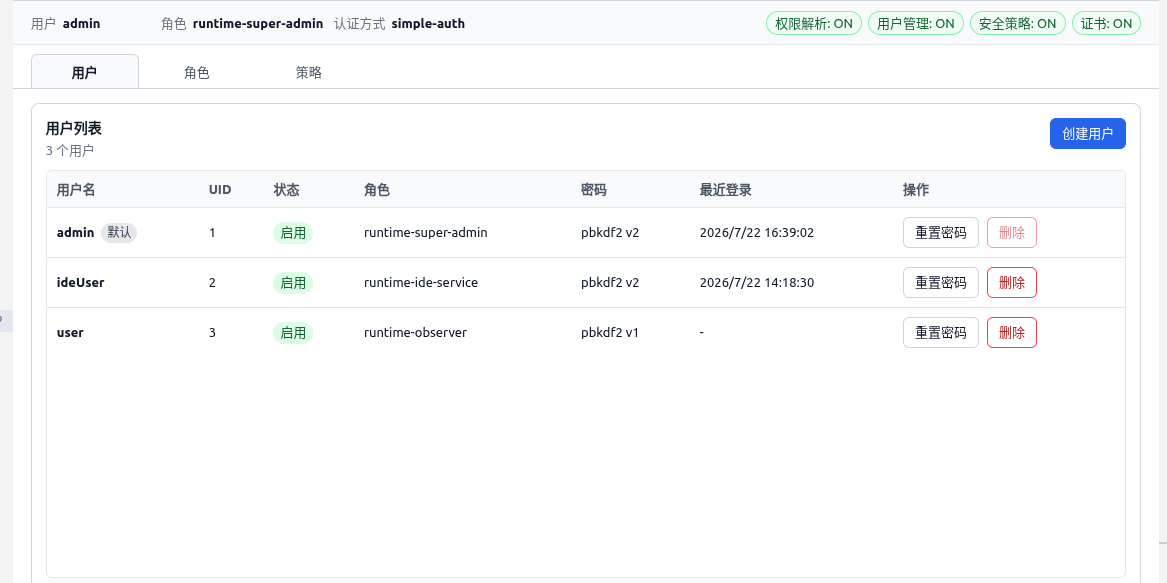Click the UID 2 cell
Screen dimensions: 1167x583
pos(212,283)
